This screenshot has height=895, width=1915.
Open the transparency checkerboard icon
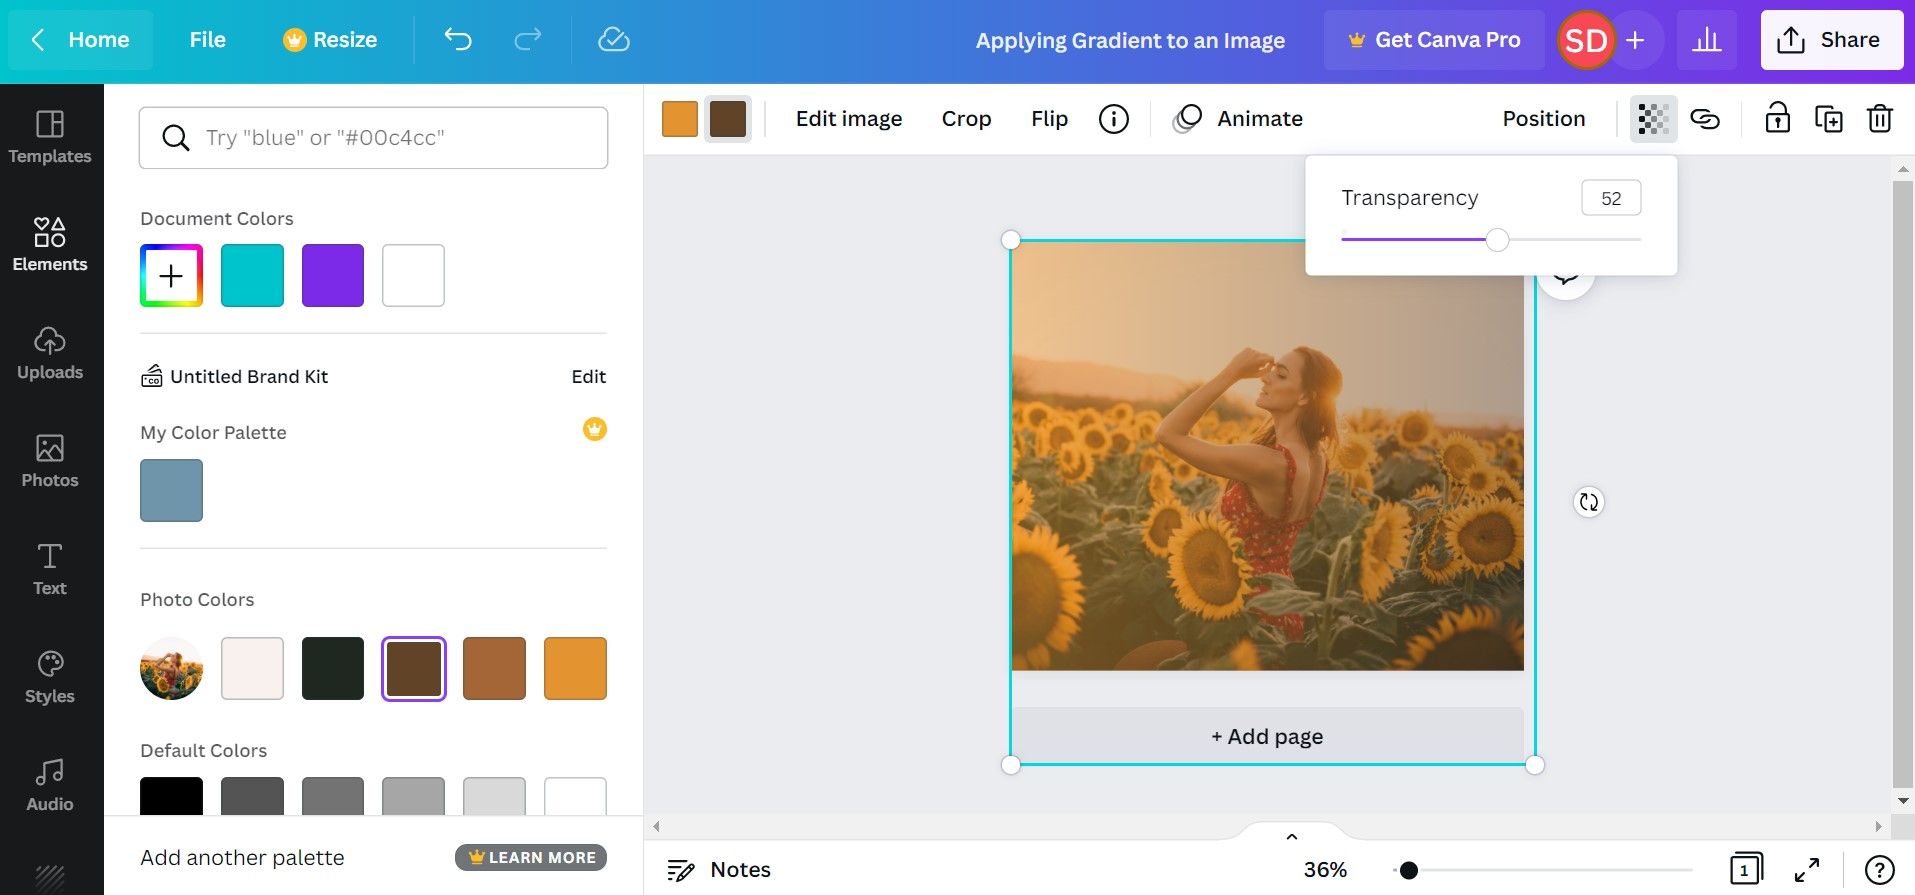point(1653,119)
